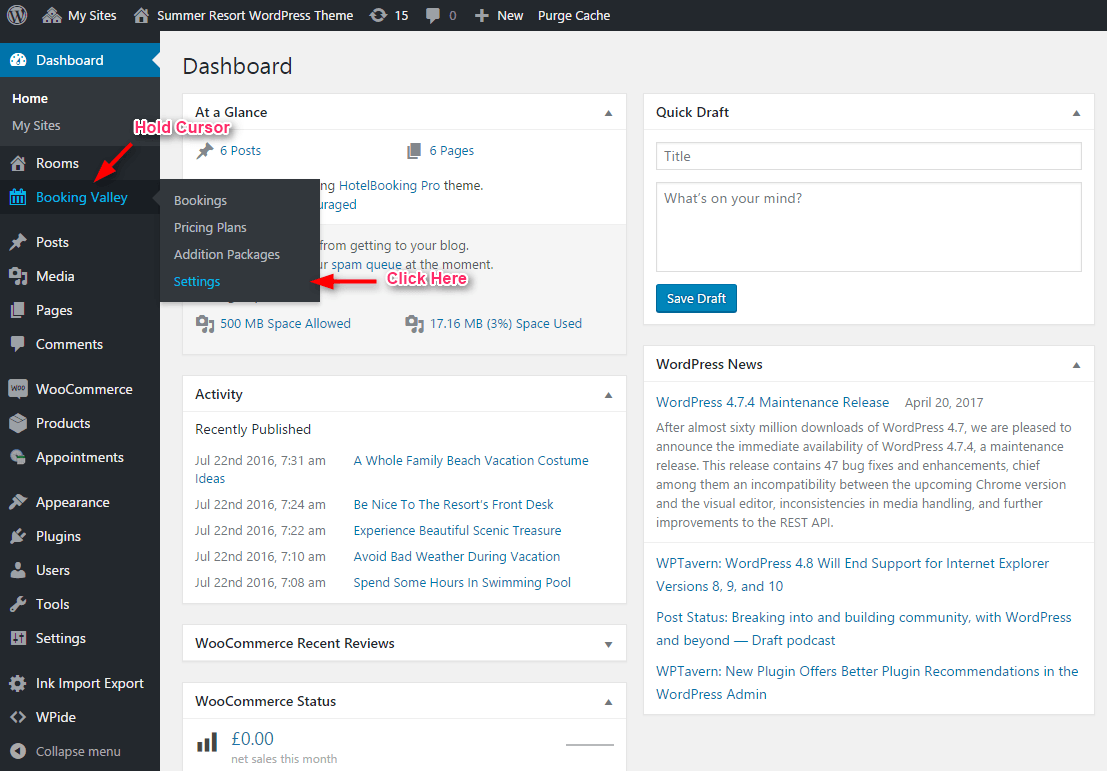The width and height of the screenshot is (1107, 771).
Task: Select My Sites under Dashboard in sidebar
Action: click(36, 125)
